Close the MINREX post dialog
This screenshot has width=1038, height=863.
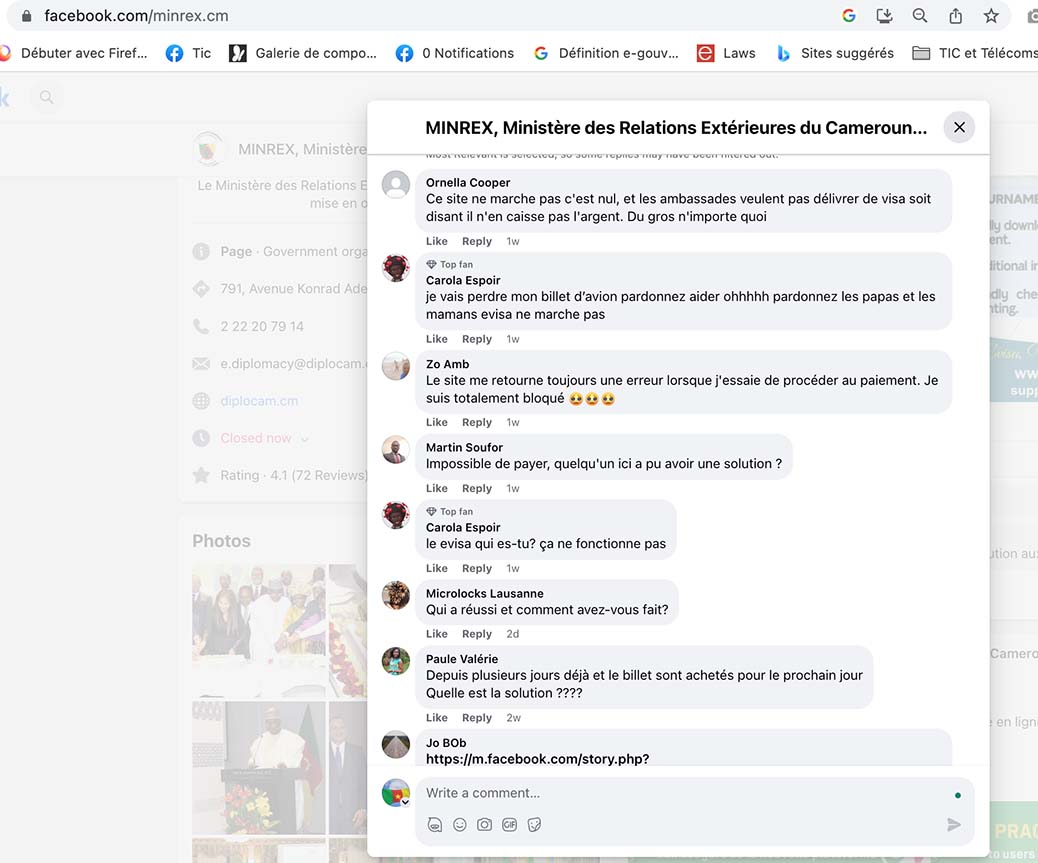coord(959,127)
